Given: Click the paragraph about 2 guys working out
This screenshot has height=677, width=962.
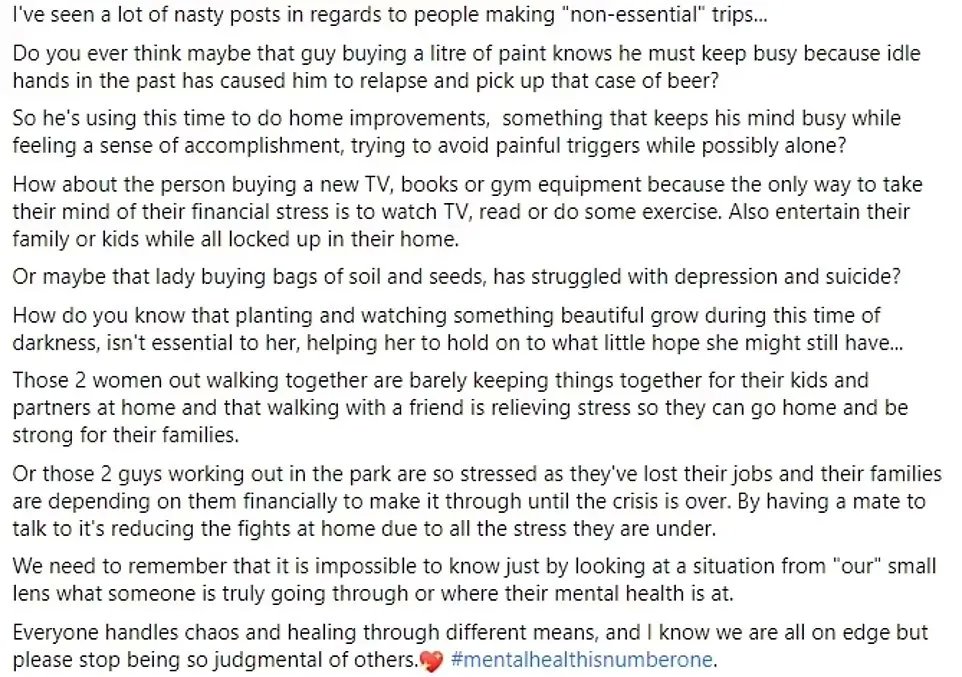Looking at the screenshot, I should (x=477, y=501).
